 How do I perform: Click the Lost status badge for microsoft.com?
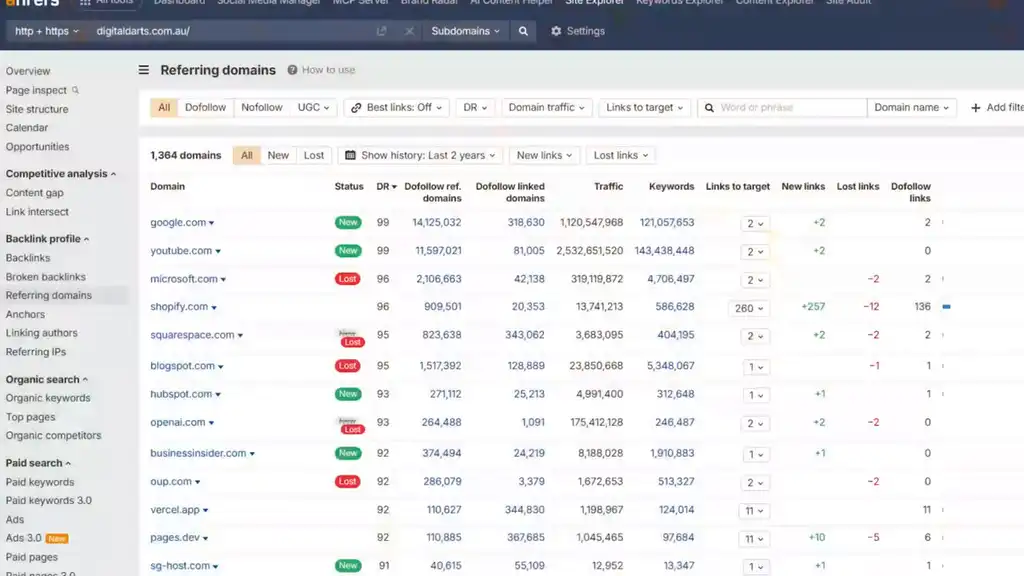coord(347,279)
